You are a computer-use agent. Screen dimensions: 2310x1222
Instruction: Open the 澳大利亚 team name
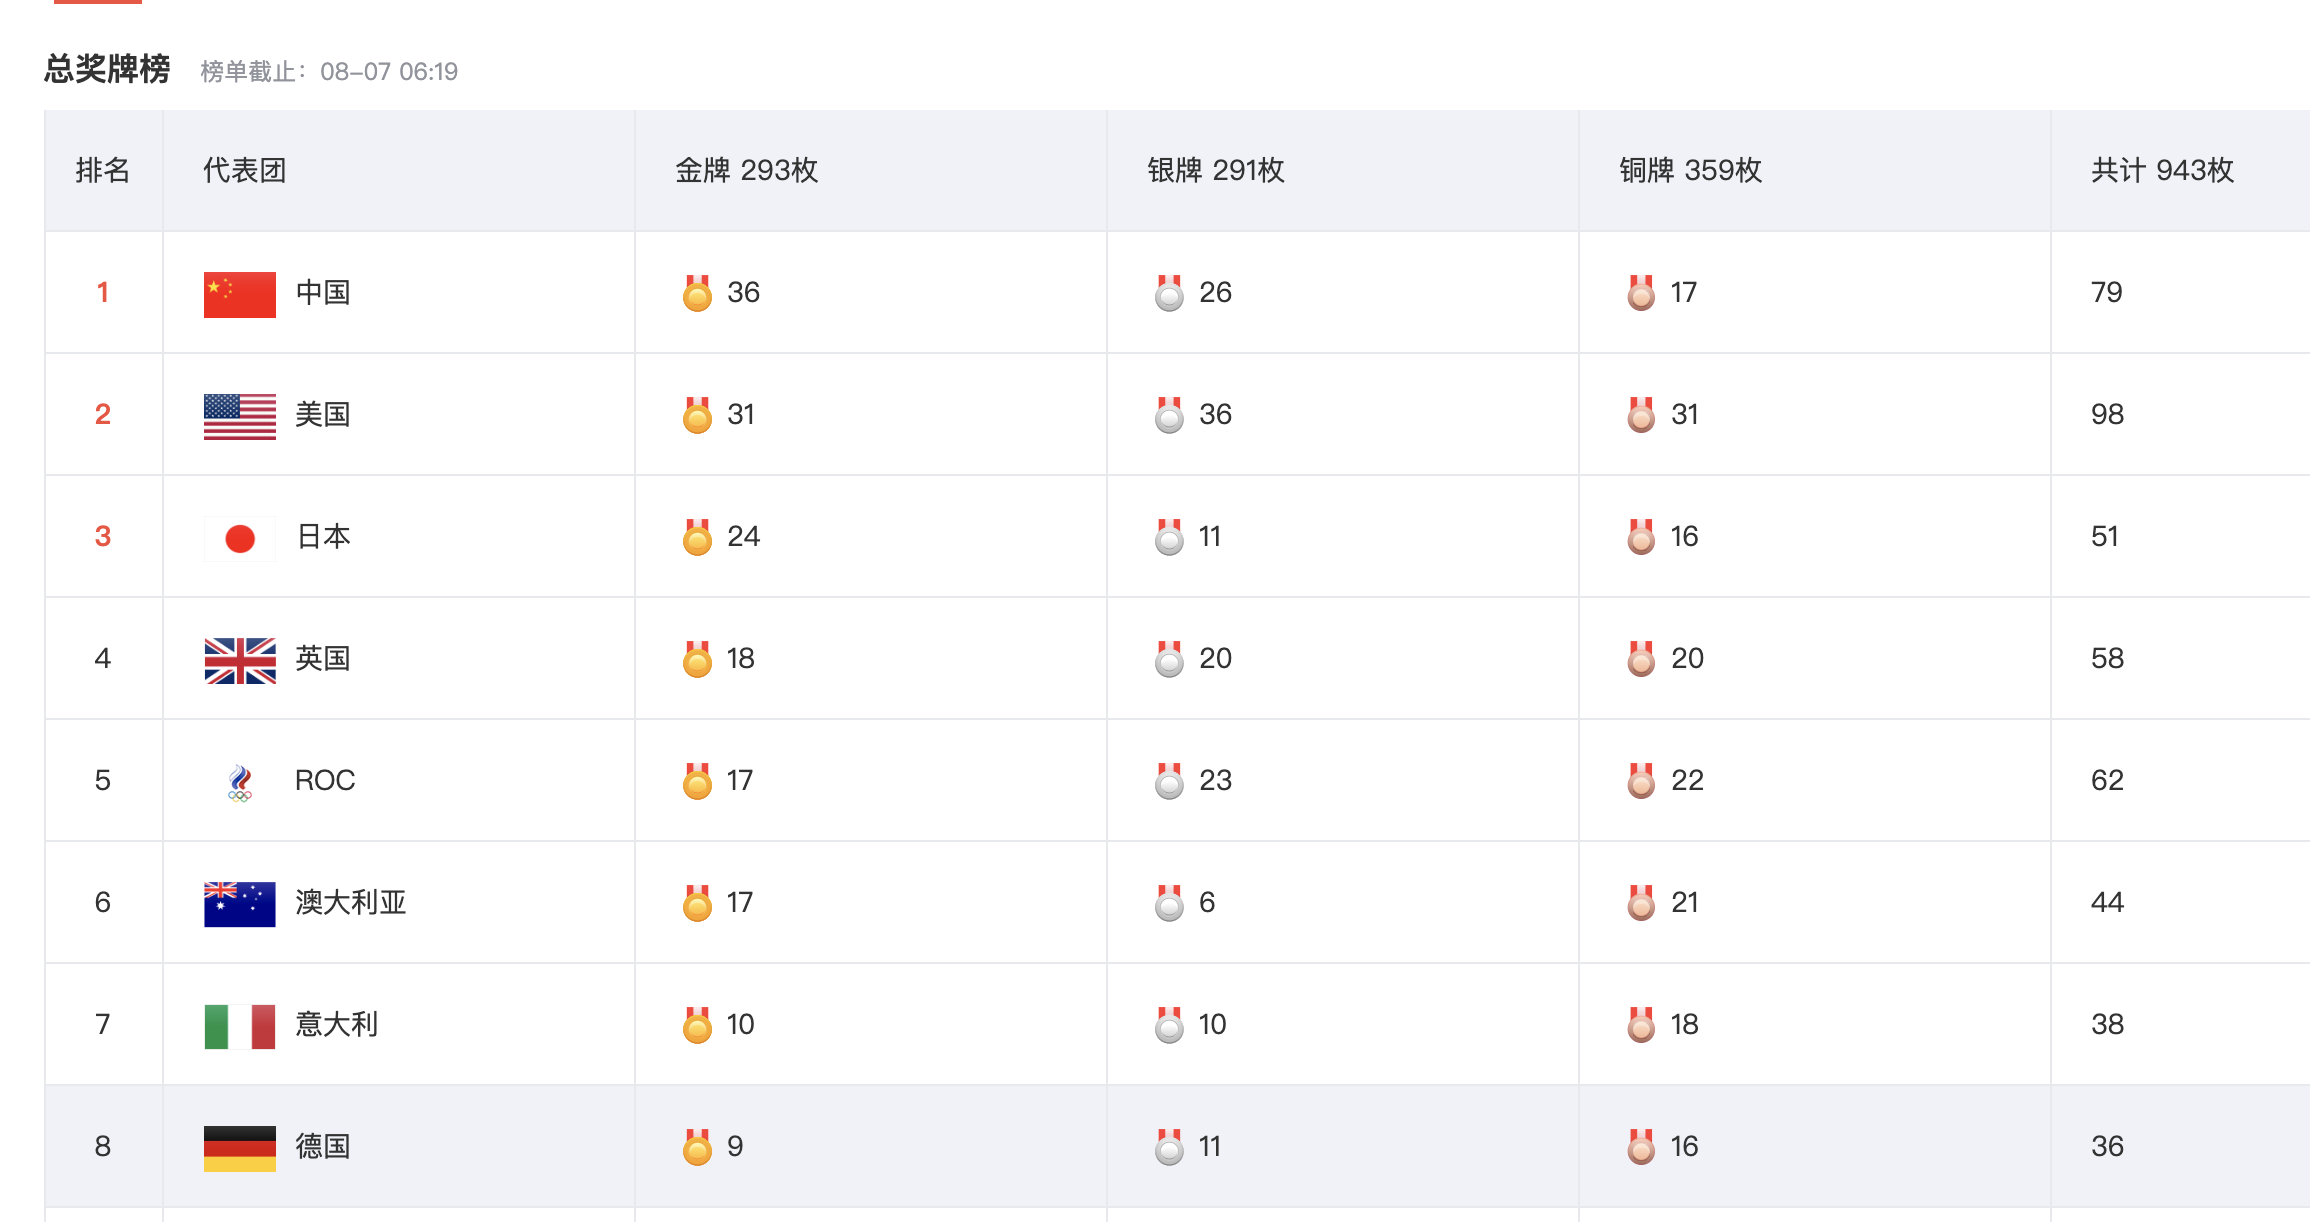tap(351, 903)
